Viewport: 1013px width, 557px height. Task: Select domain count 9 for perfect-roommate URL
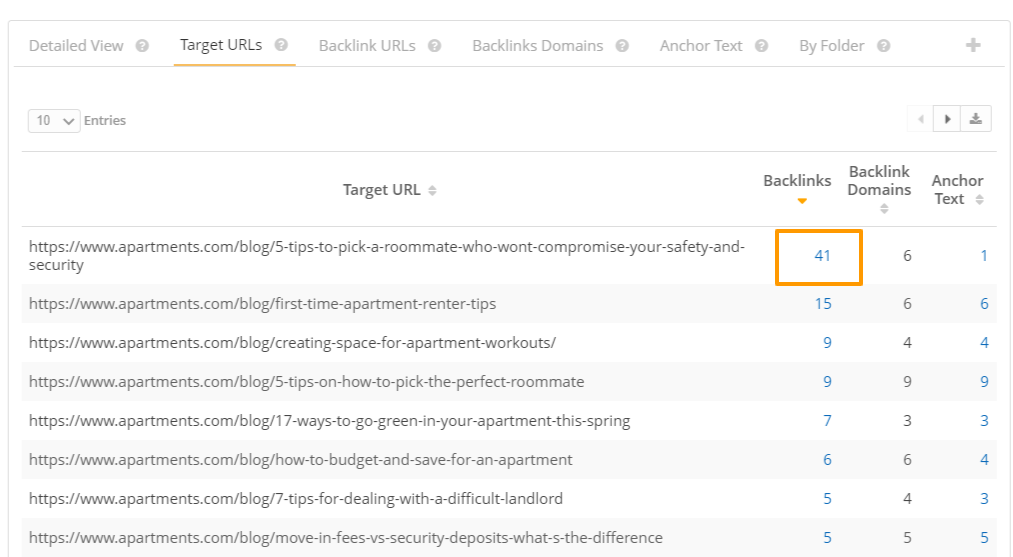[x=907, y=382]
